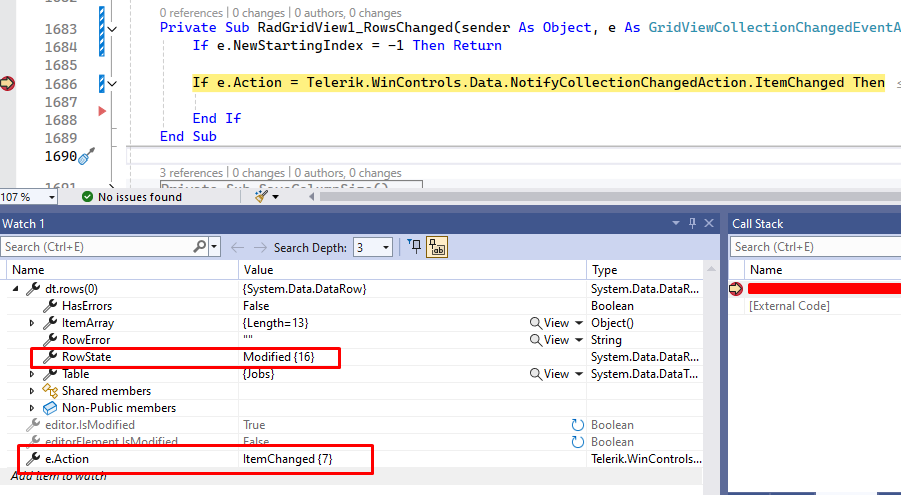
Task: Expand the ItemArray node in Watch
Action: [32, 323]
